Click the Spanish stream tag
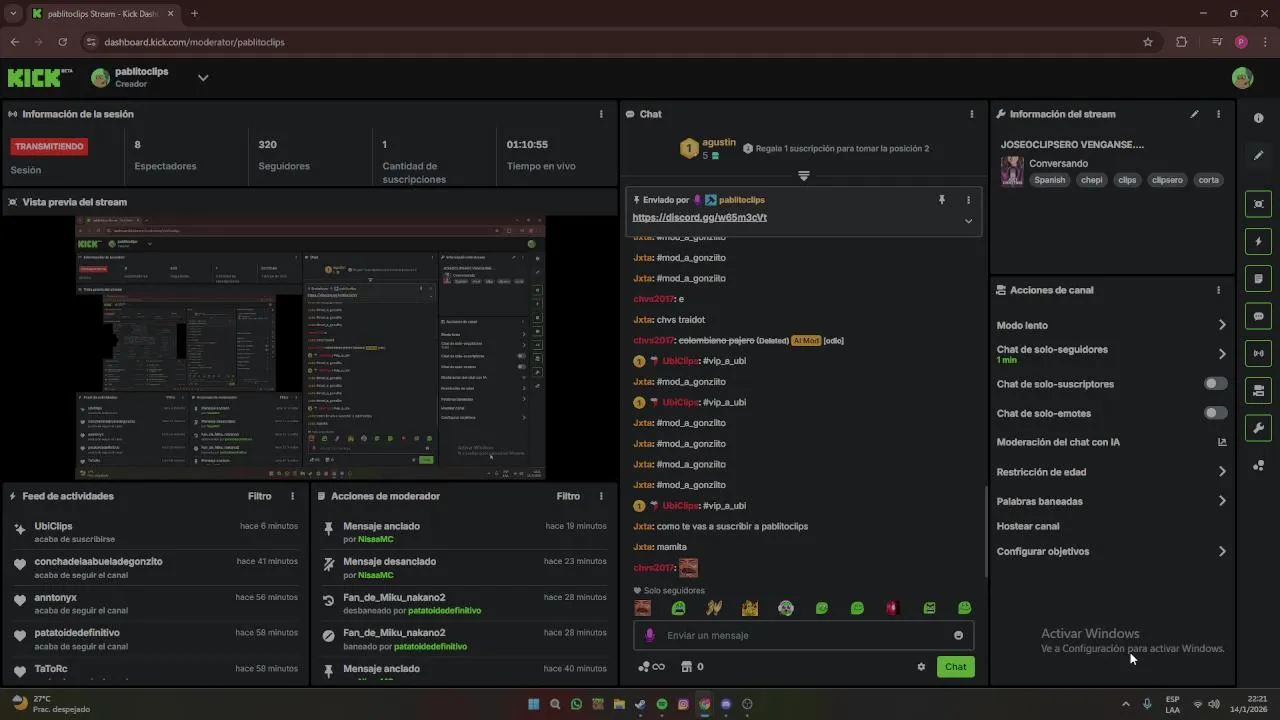1280x720 pixels. tap(1050, 180)
